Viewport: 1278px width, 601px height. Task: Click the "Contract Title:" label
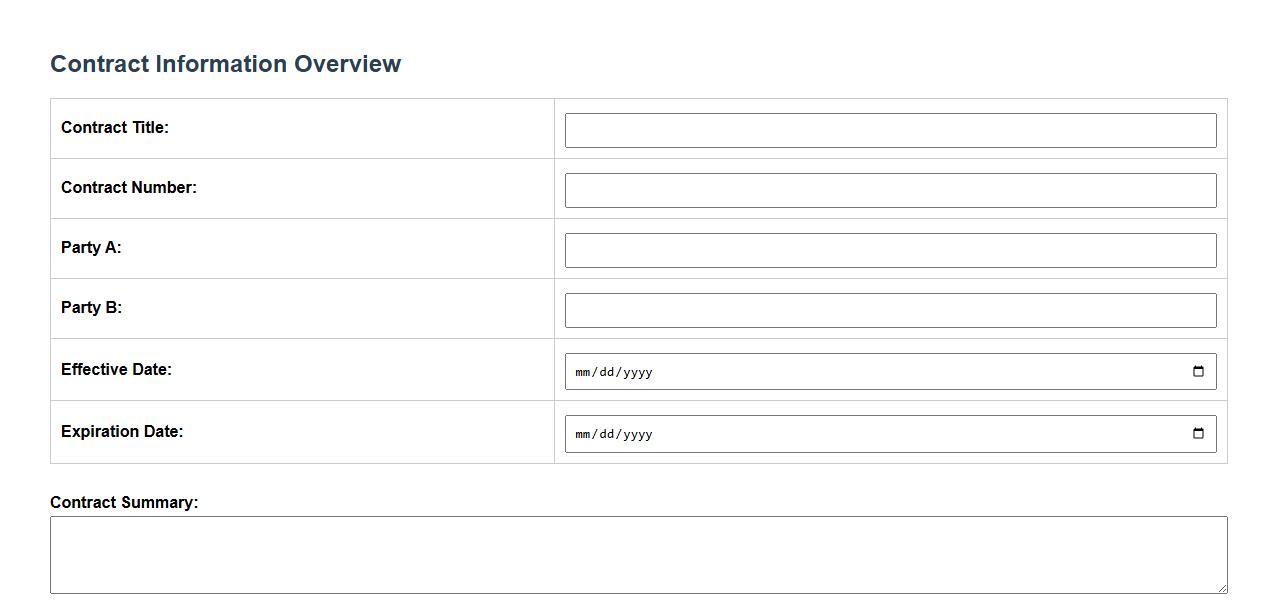[x=115, y=128]
